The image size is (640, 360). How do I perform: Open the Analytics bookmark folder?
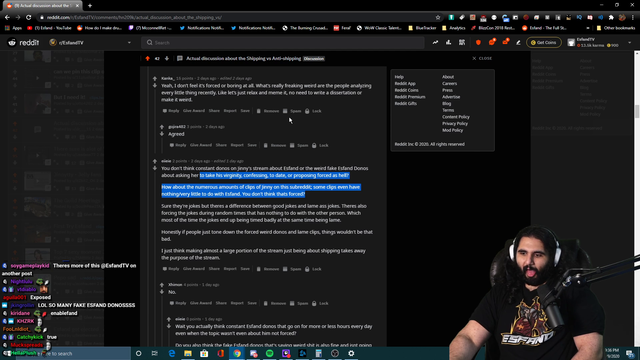tap(453, 28)
